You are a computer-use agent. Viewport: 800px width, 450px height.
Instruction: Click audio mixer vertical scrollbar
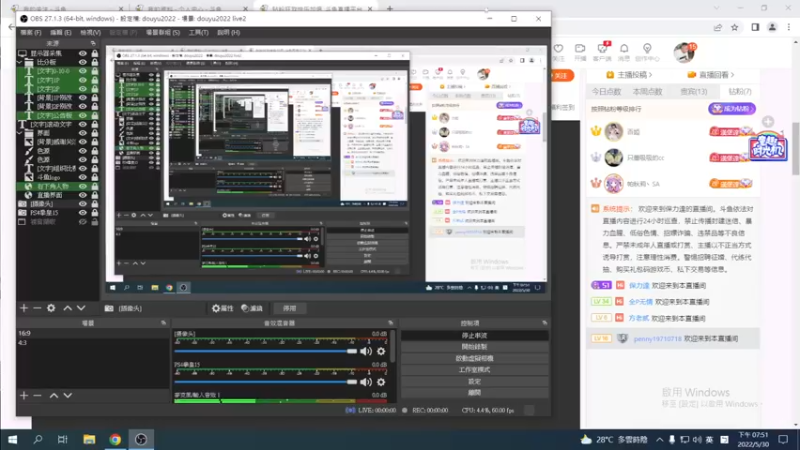[392, 346]
